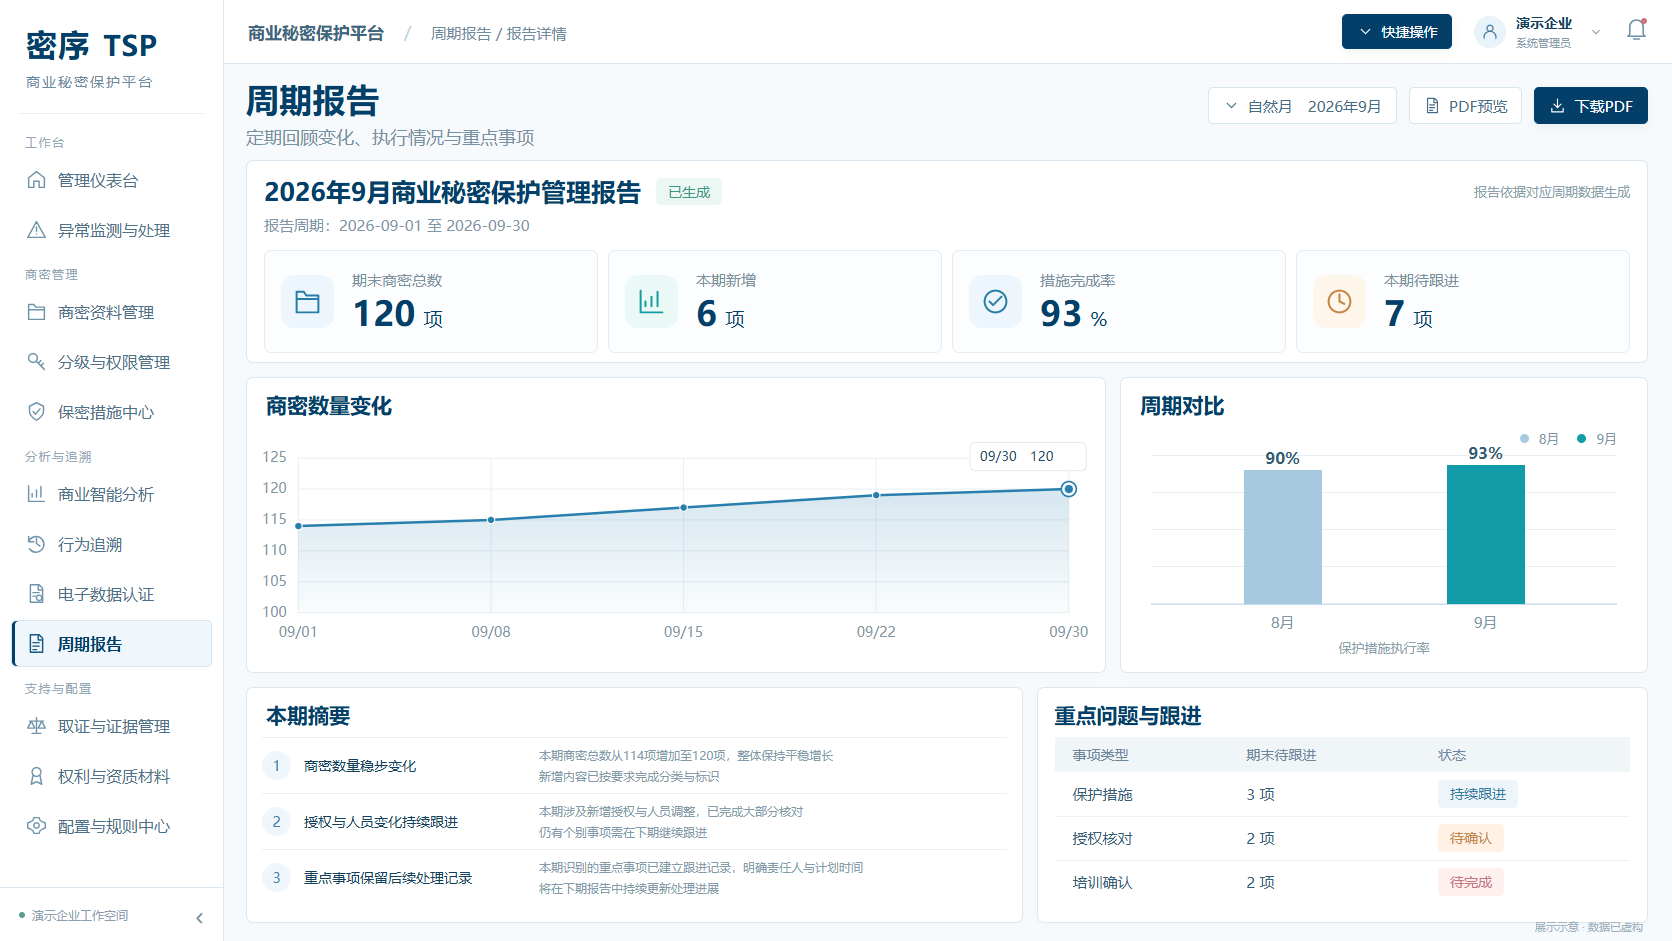Screen dimensions: 1672x941
Task: Open the user avatar icon
Action: [x=1490, y=32]
